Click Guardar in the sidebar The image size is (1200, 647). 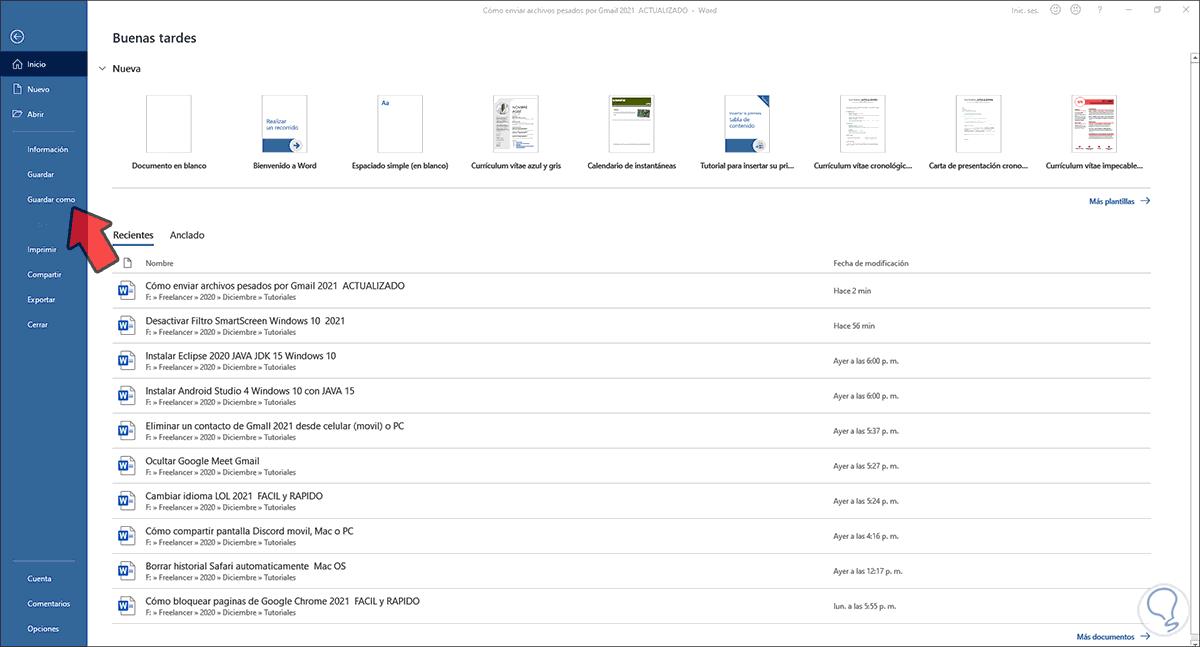pos(41,174)
